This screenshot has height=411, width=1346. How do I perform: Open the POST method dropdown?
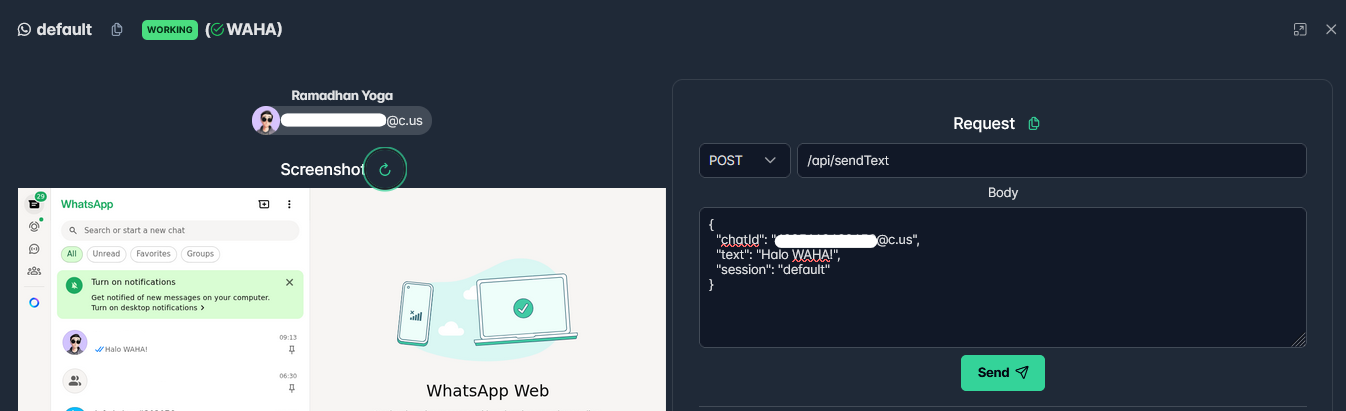point(745,160)
